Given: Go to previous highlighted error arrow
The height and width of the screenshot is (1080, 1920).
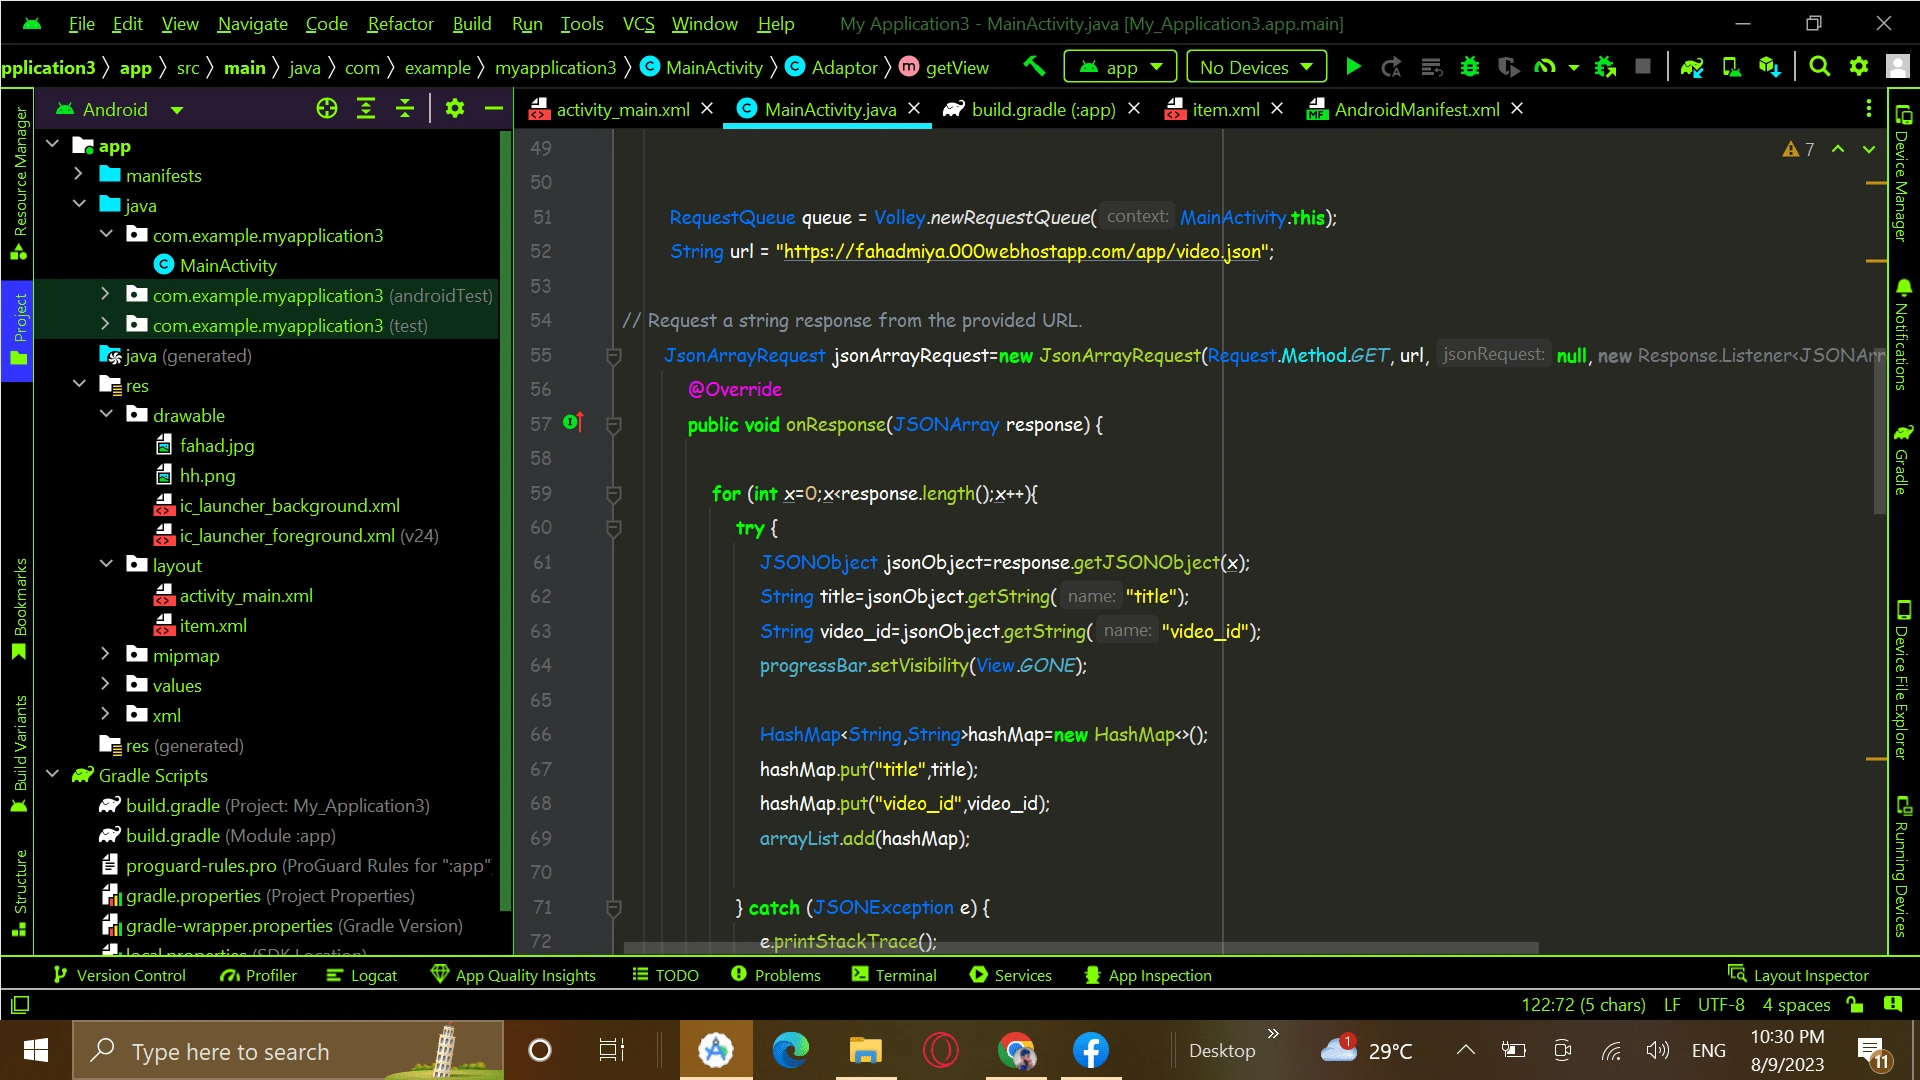Looking at the screenshot, I should click(1838, 149).
